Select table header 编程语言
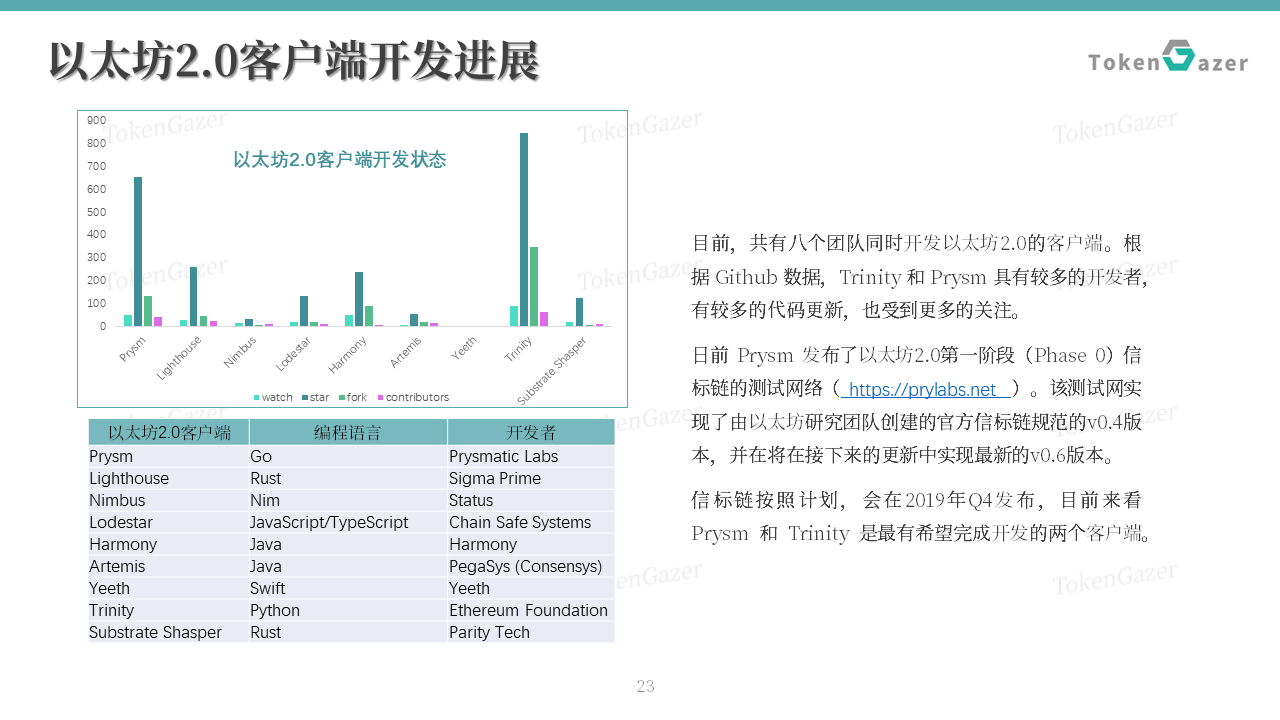 (x=348, y=432)
